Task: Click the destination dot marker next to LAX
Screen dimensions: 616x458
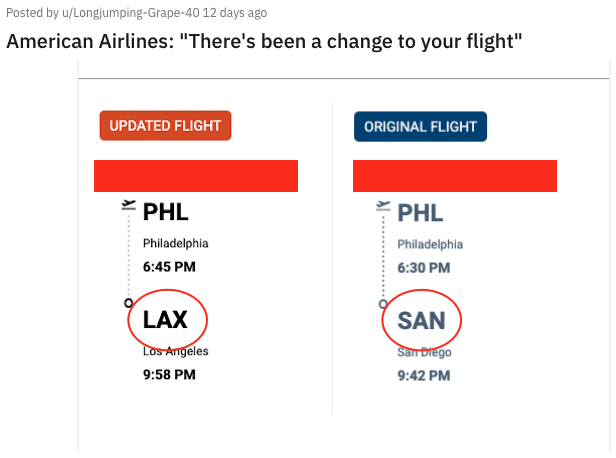Action: [x=128, y=302]
